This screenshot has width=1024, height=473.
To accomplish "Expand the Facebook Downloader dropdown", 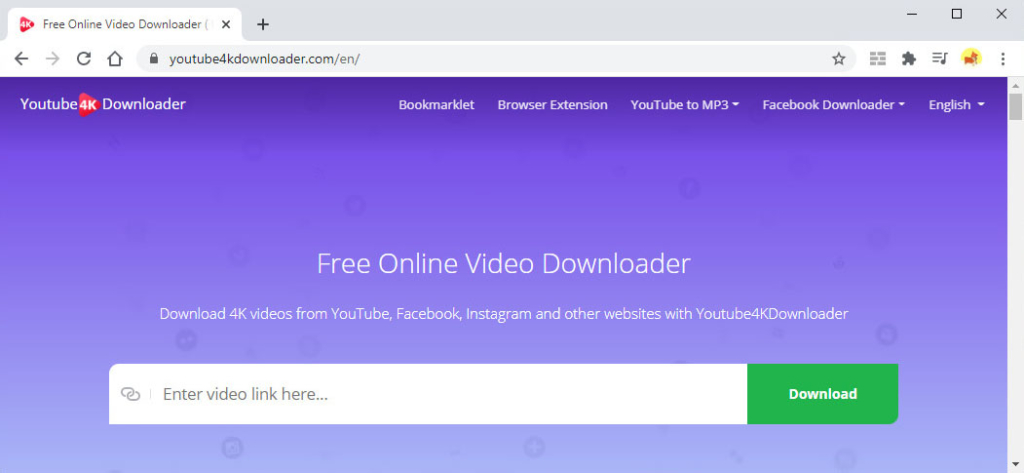I will coord(834,105).
